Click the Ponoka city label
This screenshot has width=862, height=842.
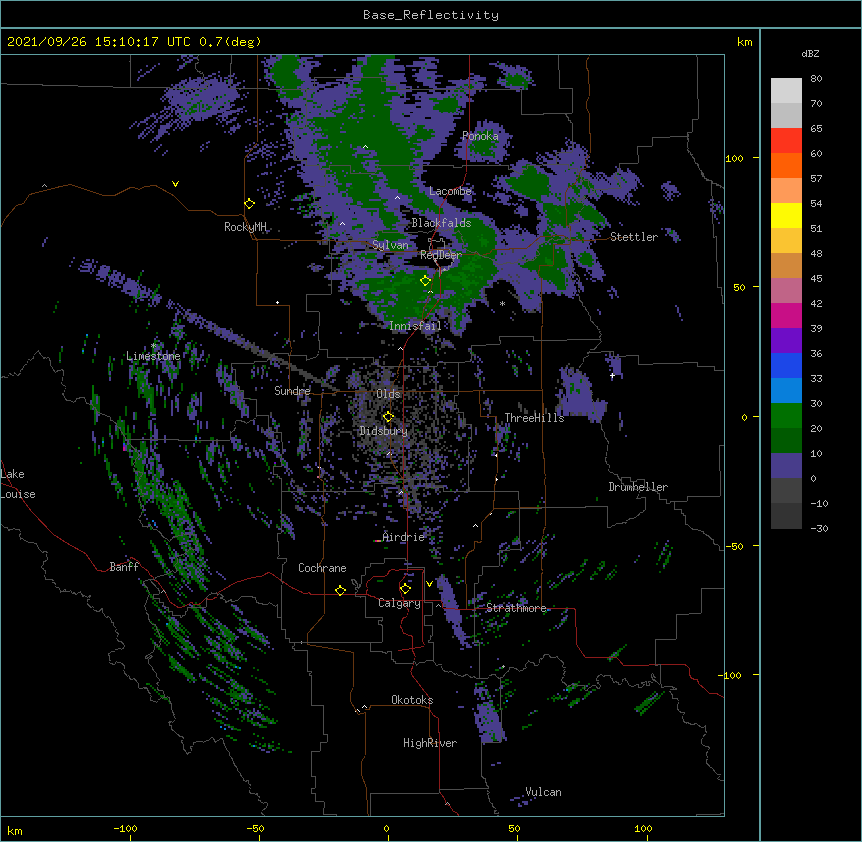pyautogui.click(x=480, y=136)
